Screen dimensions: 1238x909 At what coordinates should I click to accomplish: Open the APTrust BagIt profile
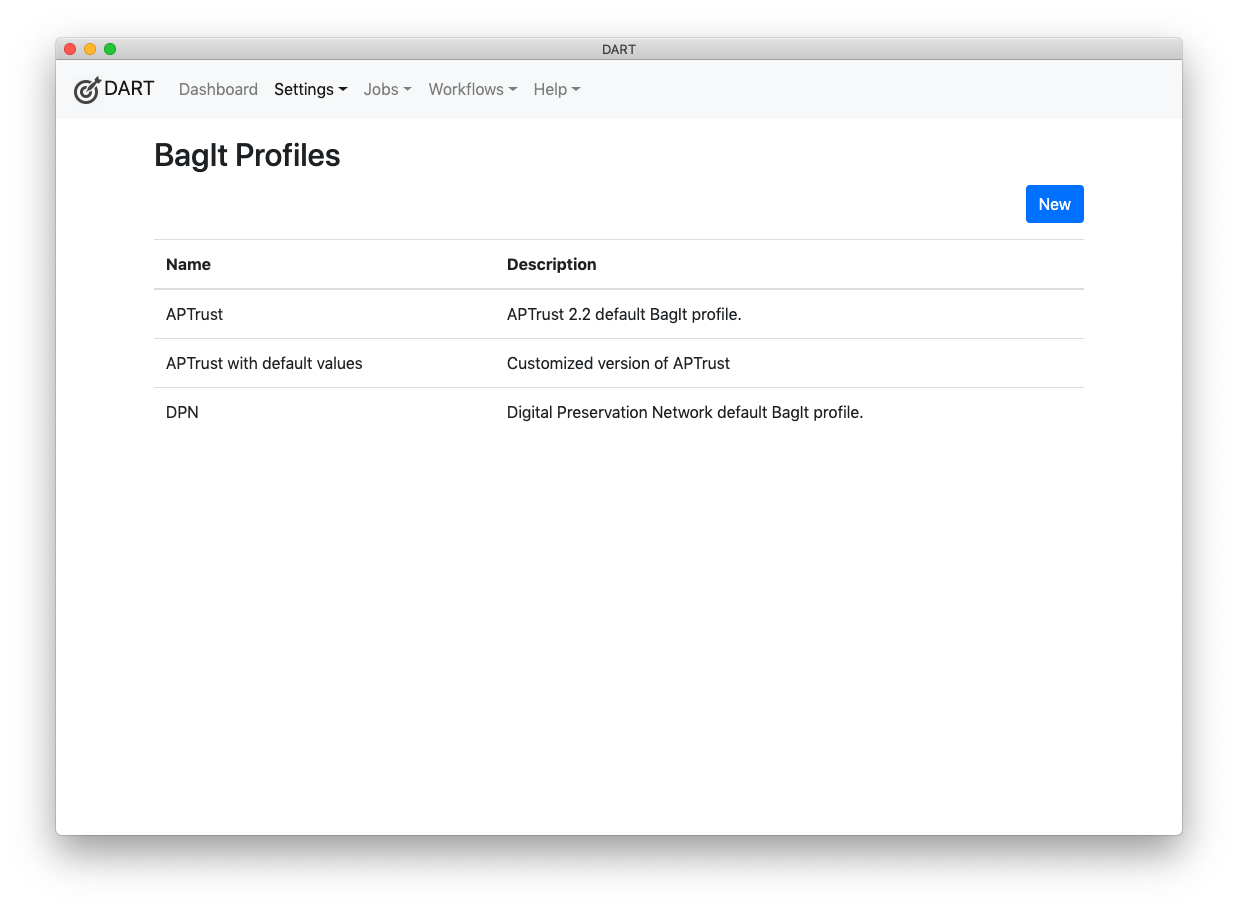[x=194, y=314]
